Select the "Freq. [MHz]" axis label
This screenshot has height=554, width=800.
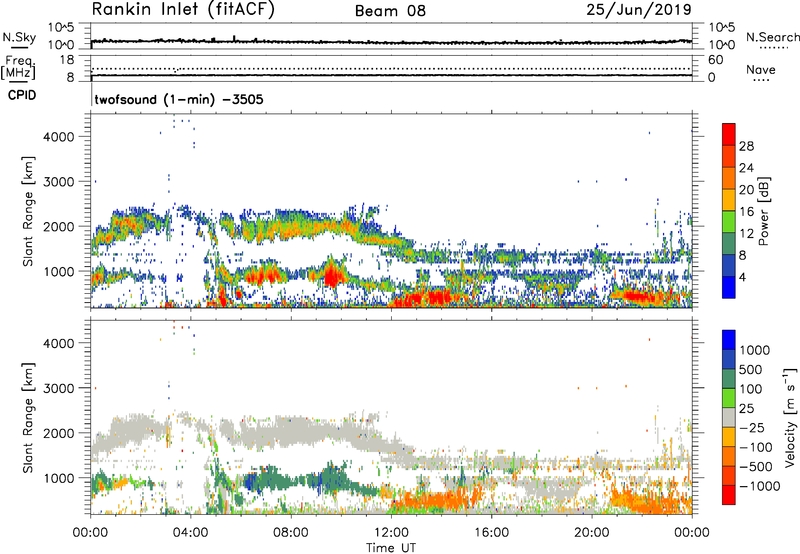(18, 68)
